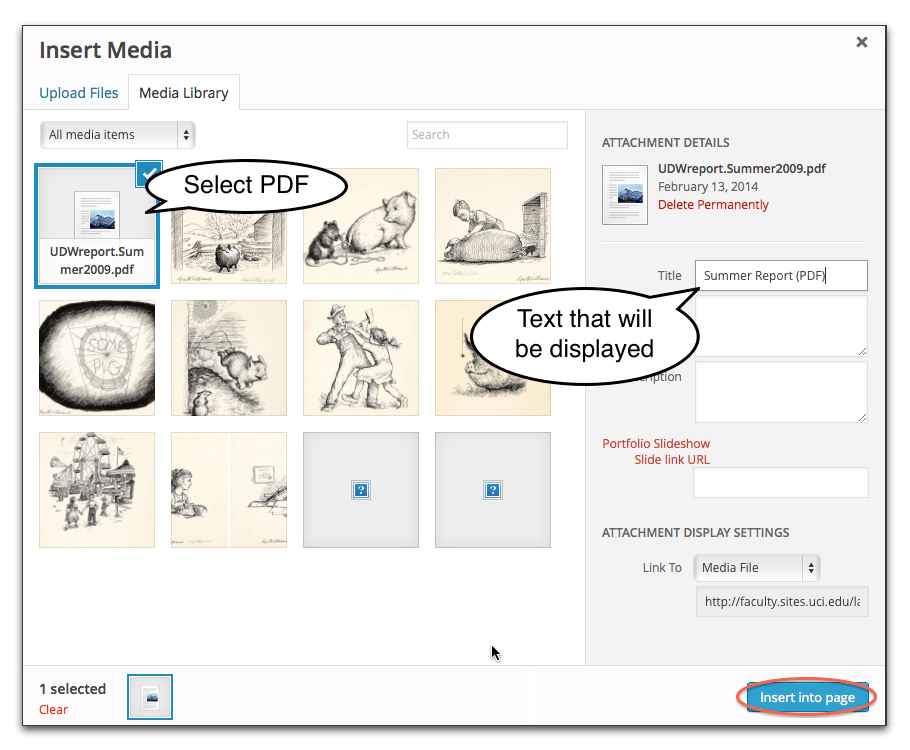
Task: Select the pig and lamb drawing thumbnail
Action: coord(360,226)
